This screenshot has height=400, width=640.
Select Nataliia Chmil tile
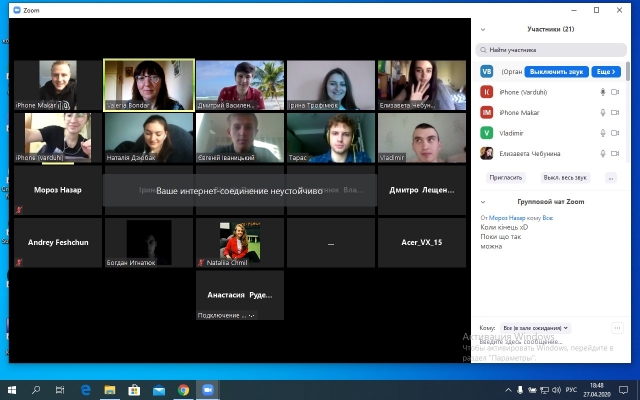click(x=240, y=242)
